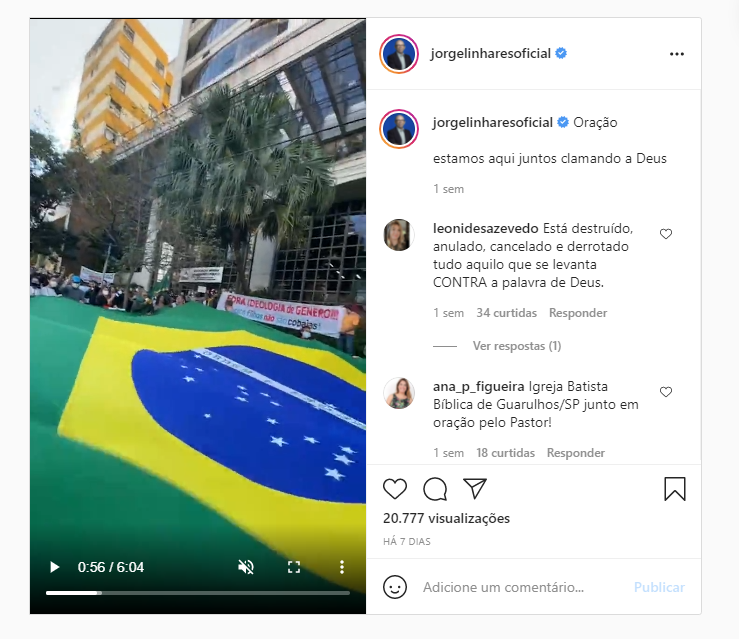739x639 pixels.
Task: Click the Publicar button
Action: 659,587
